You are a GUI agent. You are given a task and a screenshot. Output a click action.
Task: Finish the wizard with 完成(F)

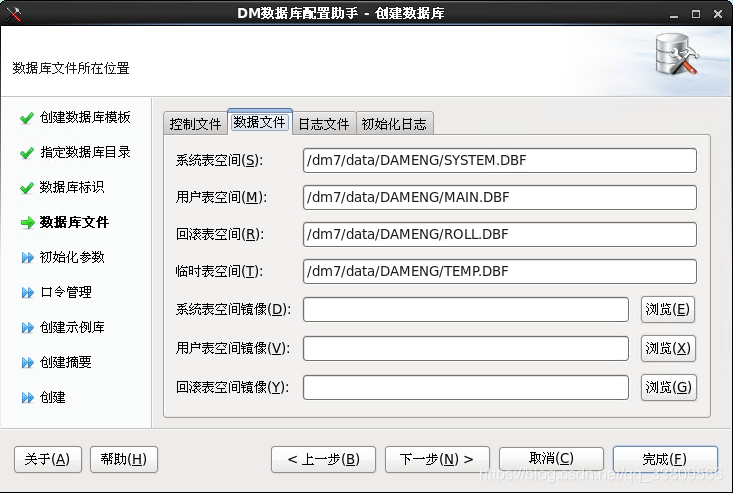point(665,459)
